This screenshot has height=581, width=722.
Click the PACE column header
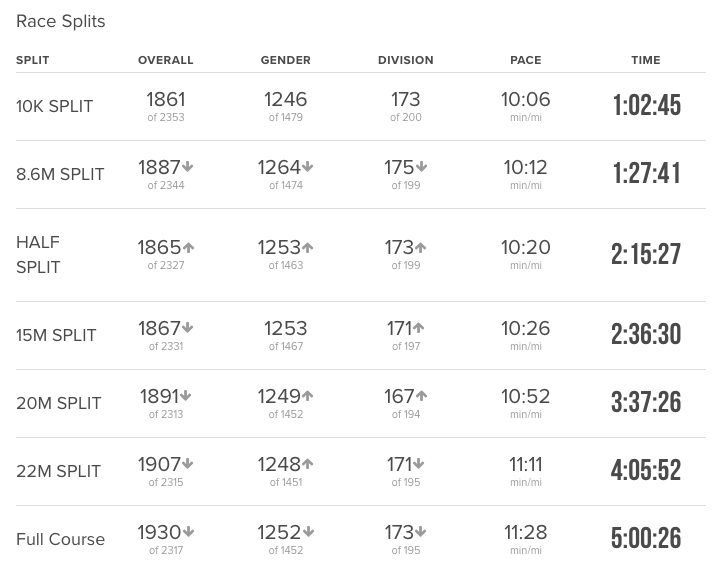coord(526,60)
